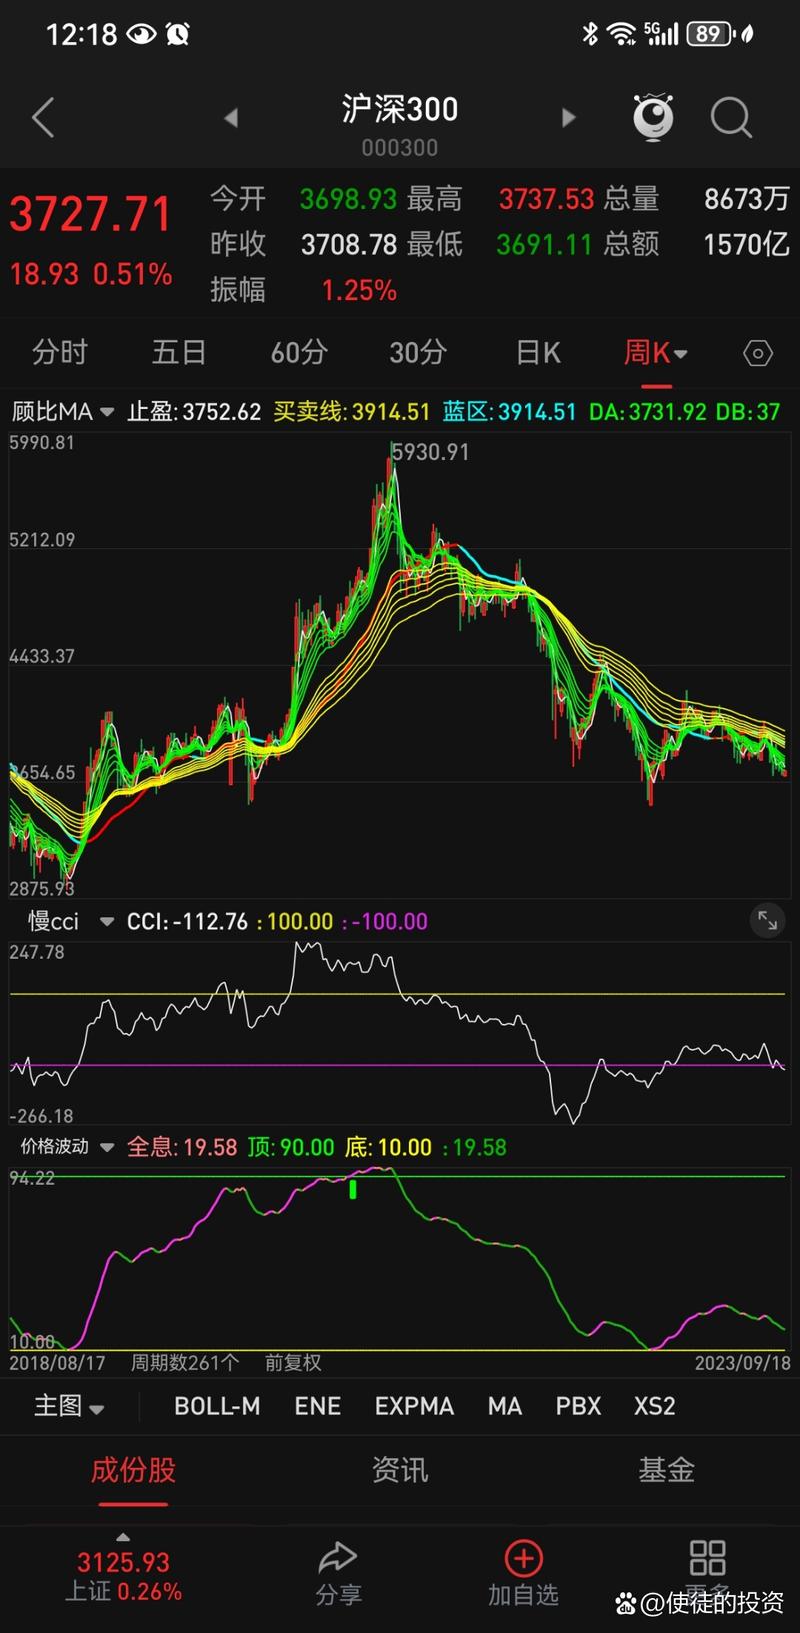Image resolution: width=800 pixels, height=1633 pixels.
Task: Tap the 底:10.00 value
Action: pos(388,1147)
